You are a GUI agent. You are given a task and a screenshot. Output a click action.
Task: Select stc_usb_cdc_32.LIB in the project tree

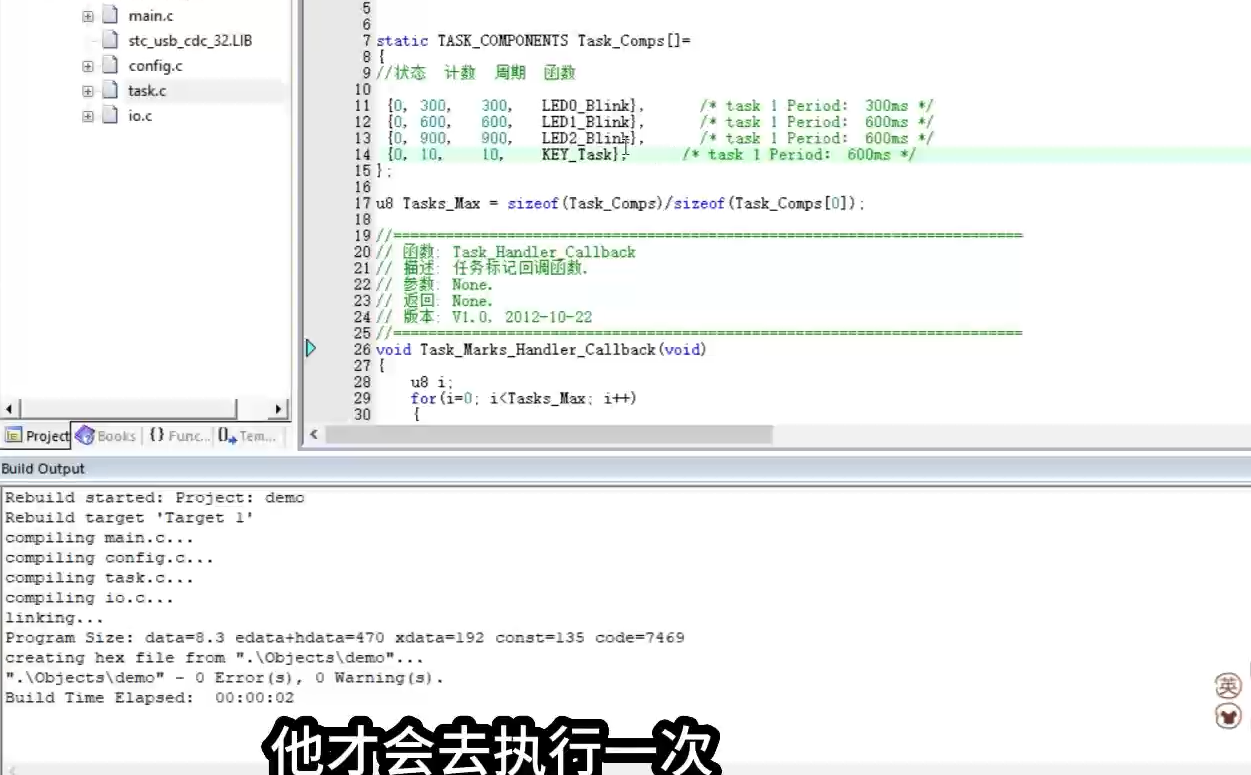[x=190, y=41]
